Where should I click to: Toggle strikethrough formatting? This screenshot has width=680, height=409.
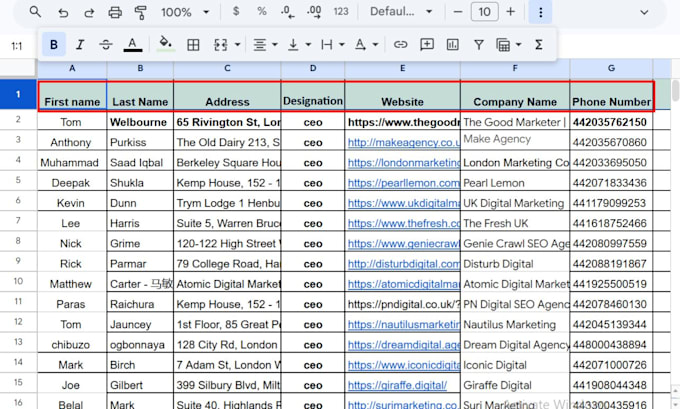106,44
